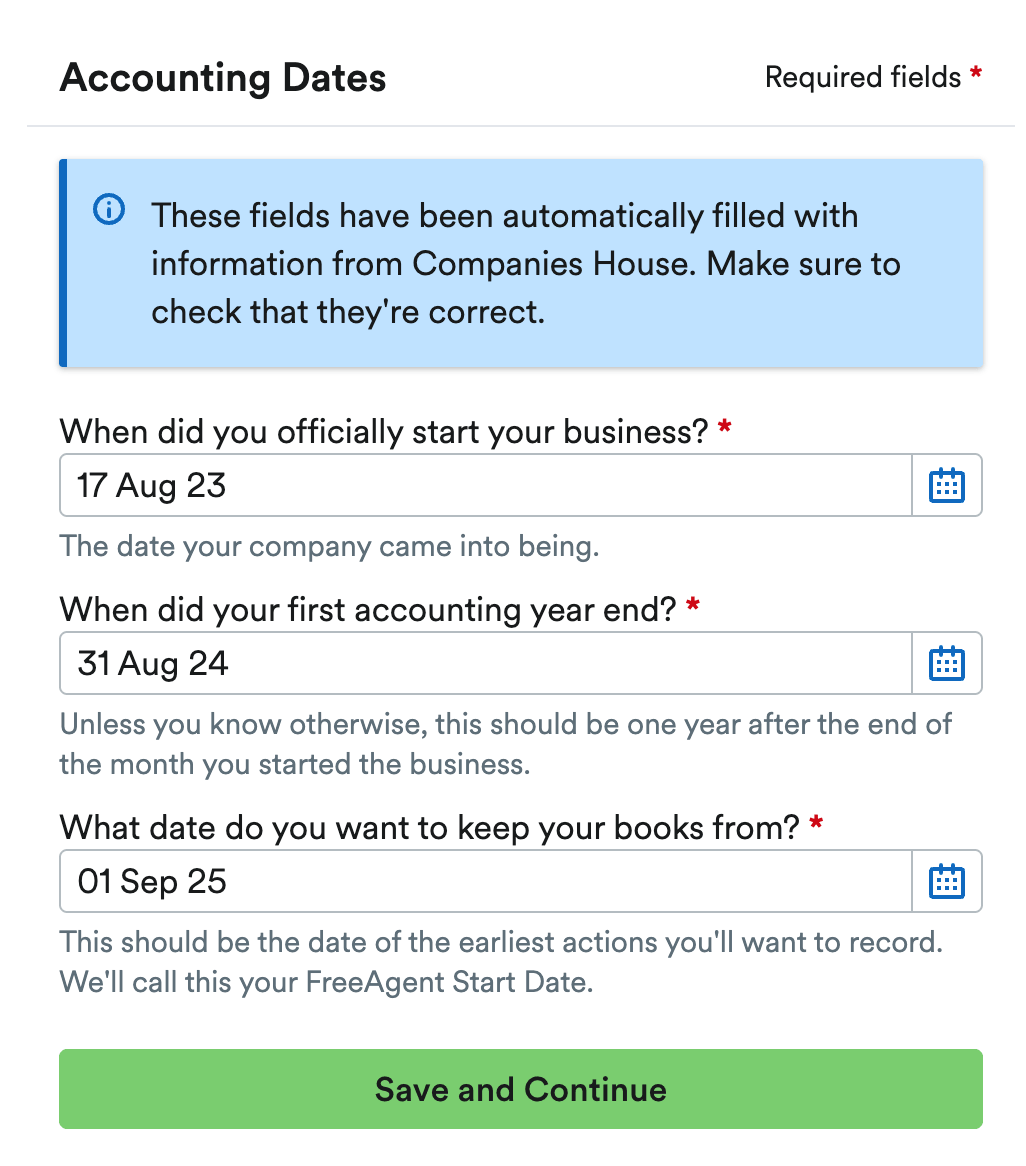Open calendar picker for business start date

[x=946, y=486]
